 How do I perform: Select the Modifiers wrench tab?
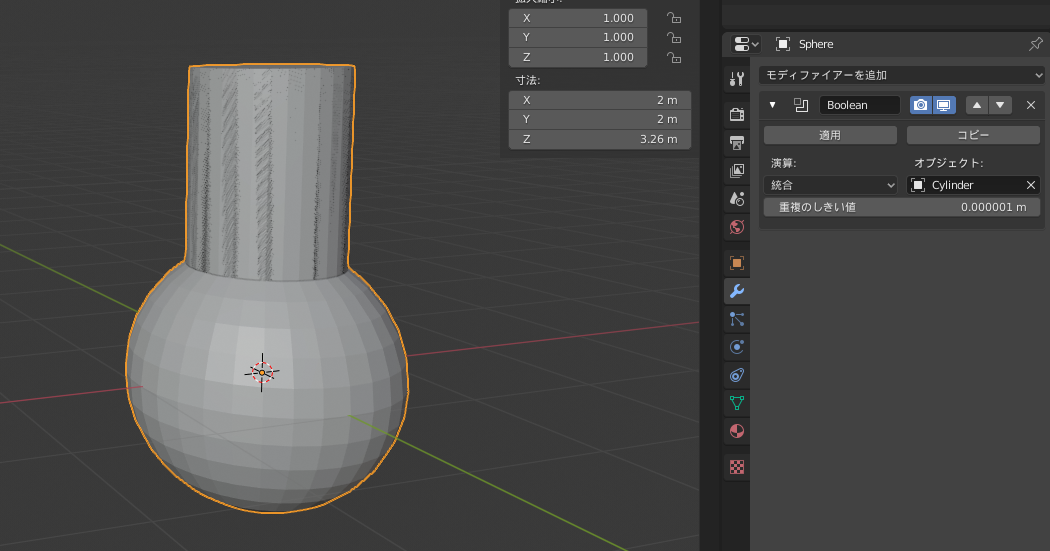pyautogui.click(x=737, y=291)
